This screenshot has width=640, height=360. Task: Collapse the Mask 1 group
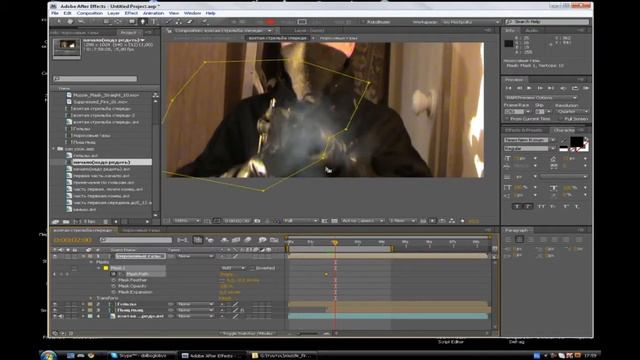[x=98, y=268]
